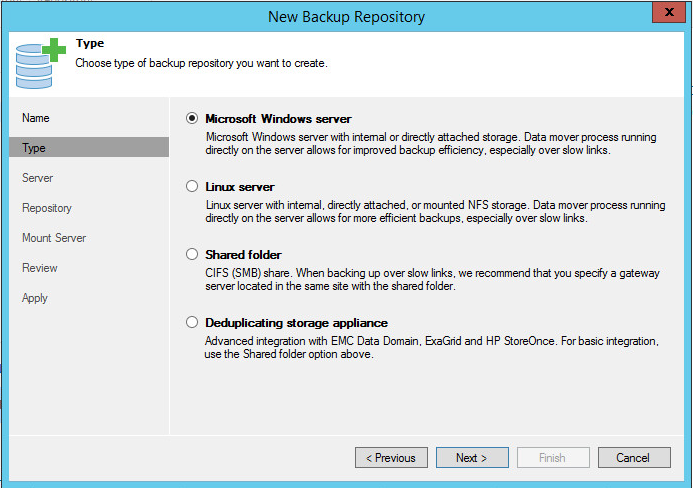Cancel the repository creation wizard

tap(633, 458)
